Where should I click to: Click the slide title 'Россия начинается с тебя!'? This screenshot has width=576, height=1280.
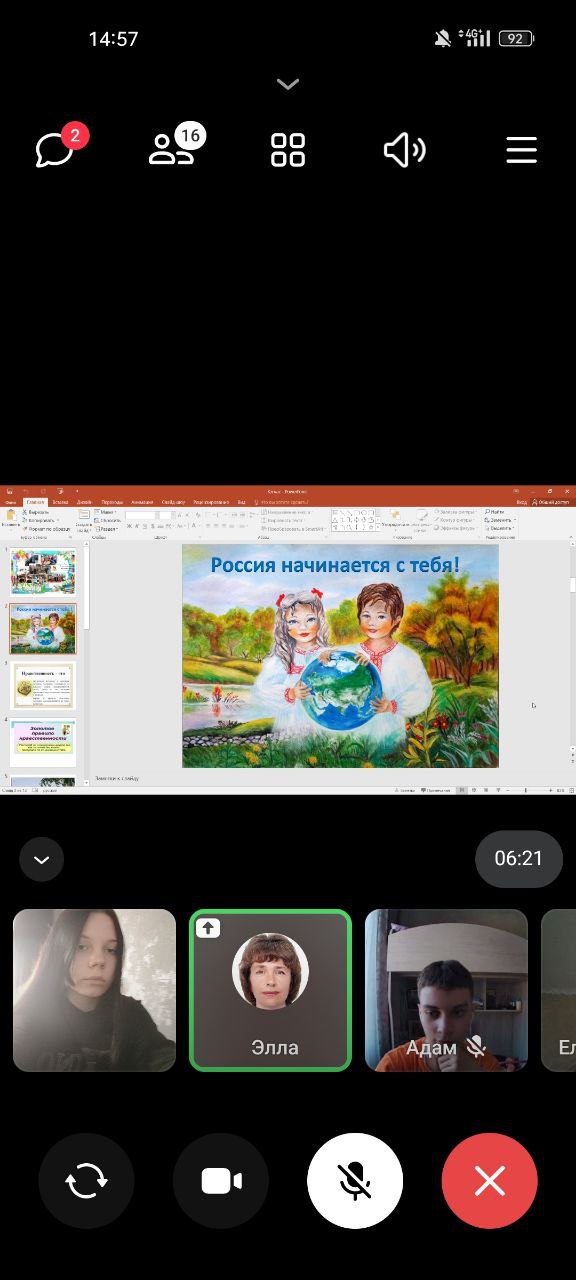[x=335, y=565]
